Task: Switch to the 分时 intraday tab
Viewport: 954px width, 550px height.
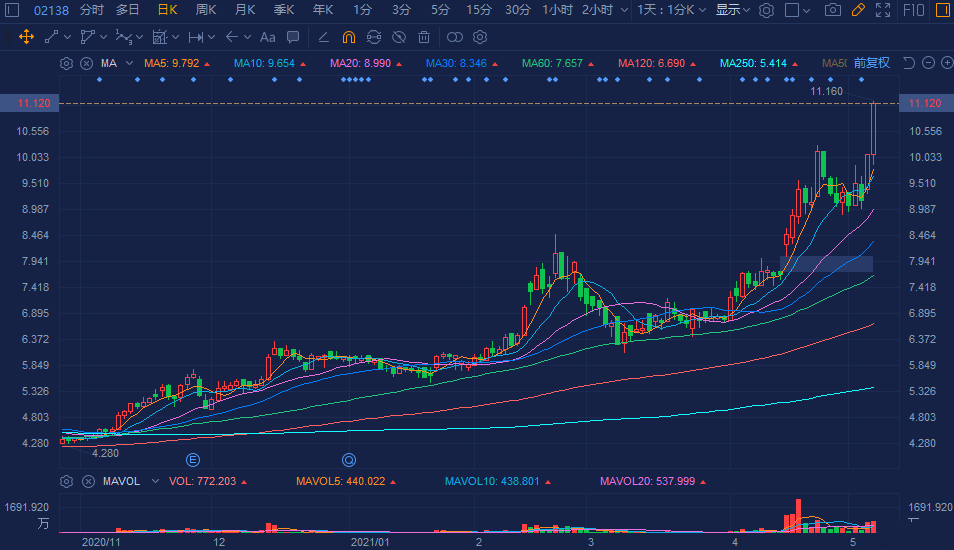Action: click(x=91, y=10)
